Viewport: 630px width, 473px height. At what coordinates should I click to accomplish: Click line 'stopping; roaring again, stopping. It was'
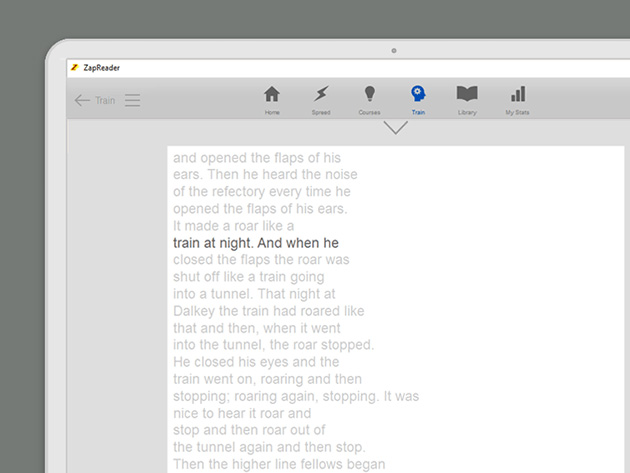pos(296,397)
